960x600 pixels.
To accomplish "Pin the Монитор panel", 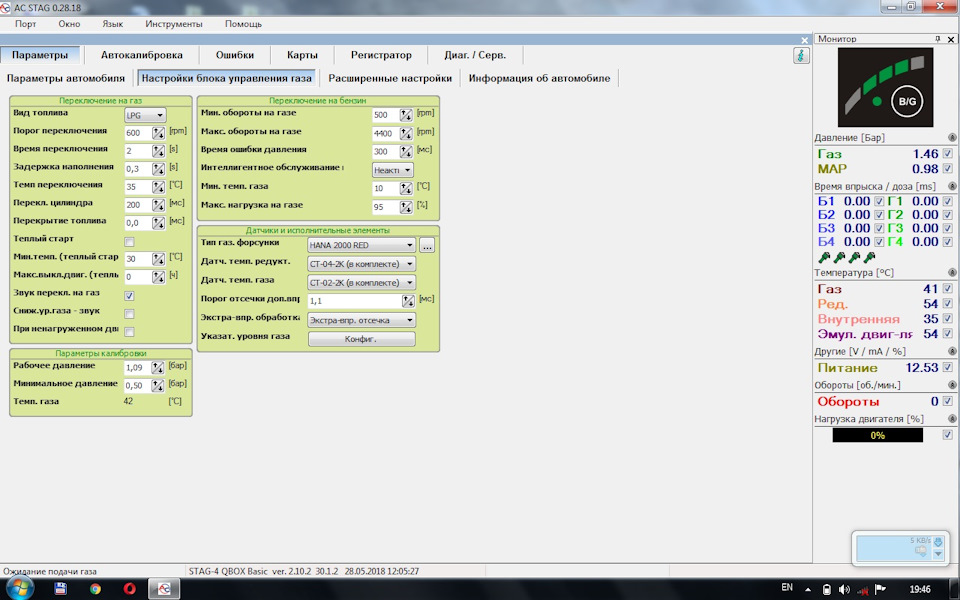I will pyautogui.click(x=937, y=39).
